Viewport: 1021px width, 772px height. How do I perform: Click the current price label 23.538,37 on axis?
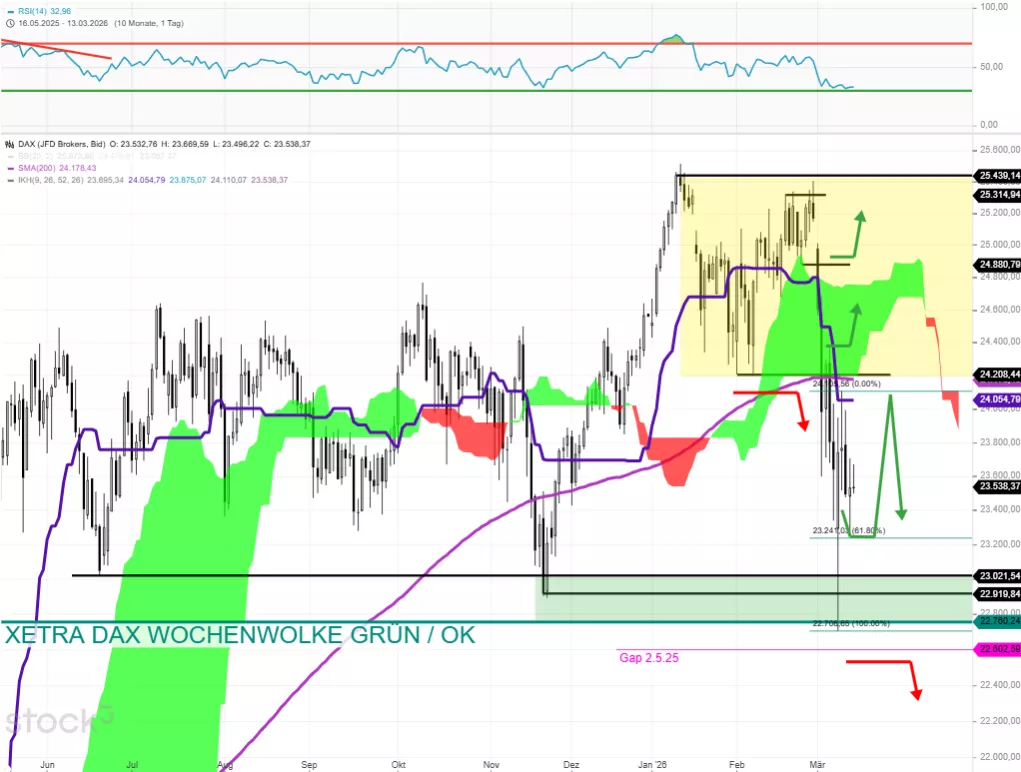tap(999, 486)
